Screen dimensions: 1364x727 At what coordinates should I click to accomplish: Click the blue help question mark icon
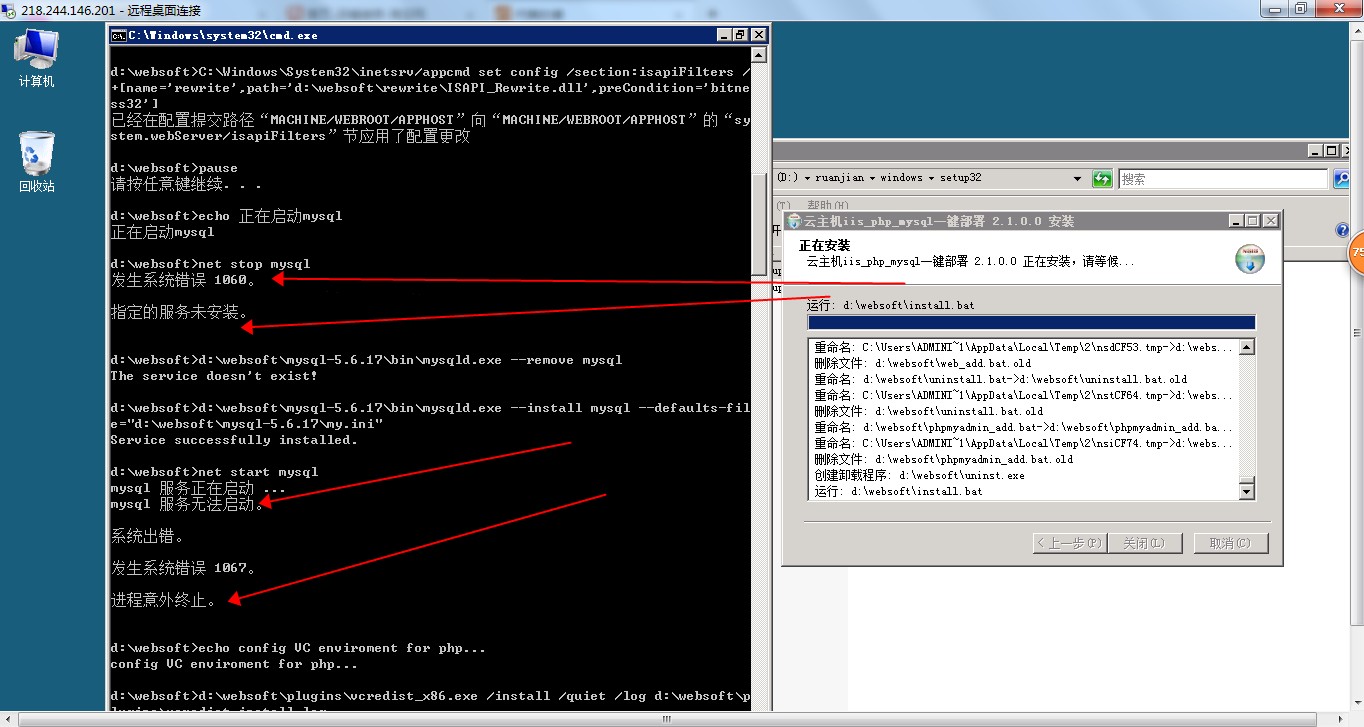(1342, 230)
